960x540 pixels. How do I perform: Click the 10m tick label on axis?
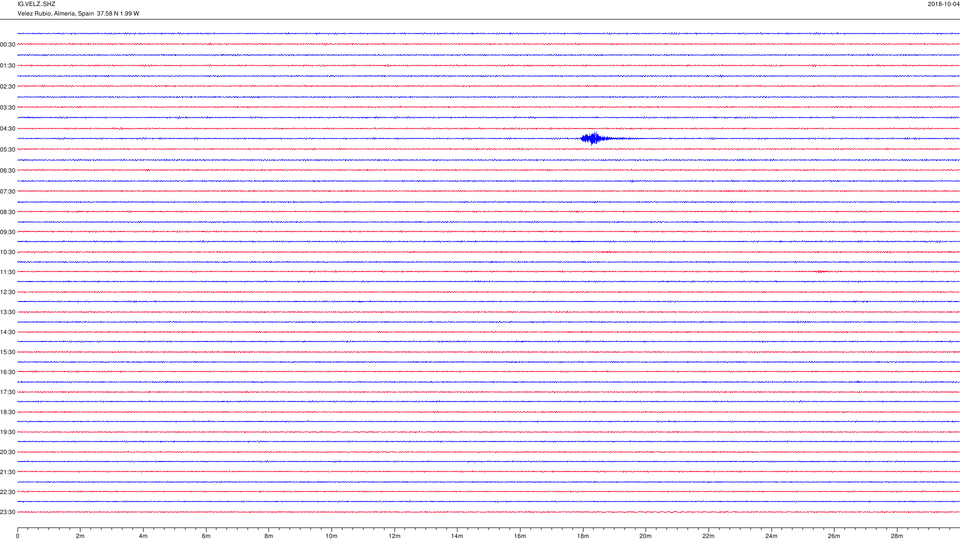(331, 536)
